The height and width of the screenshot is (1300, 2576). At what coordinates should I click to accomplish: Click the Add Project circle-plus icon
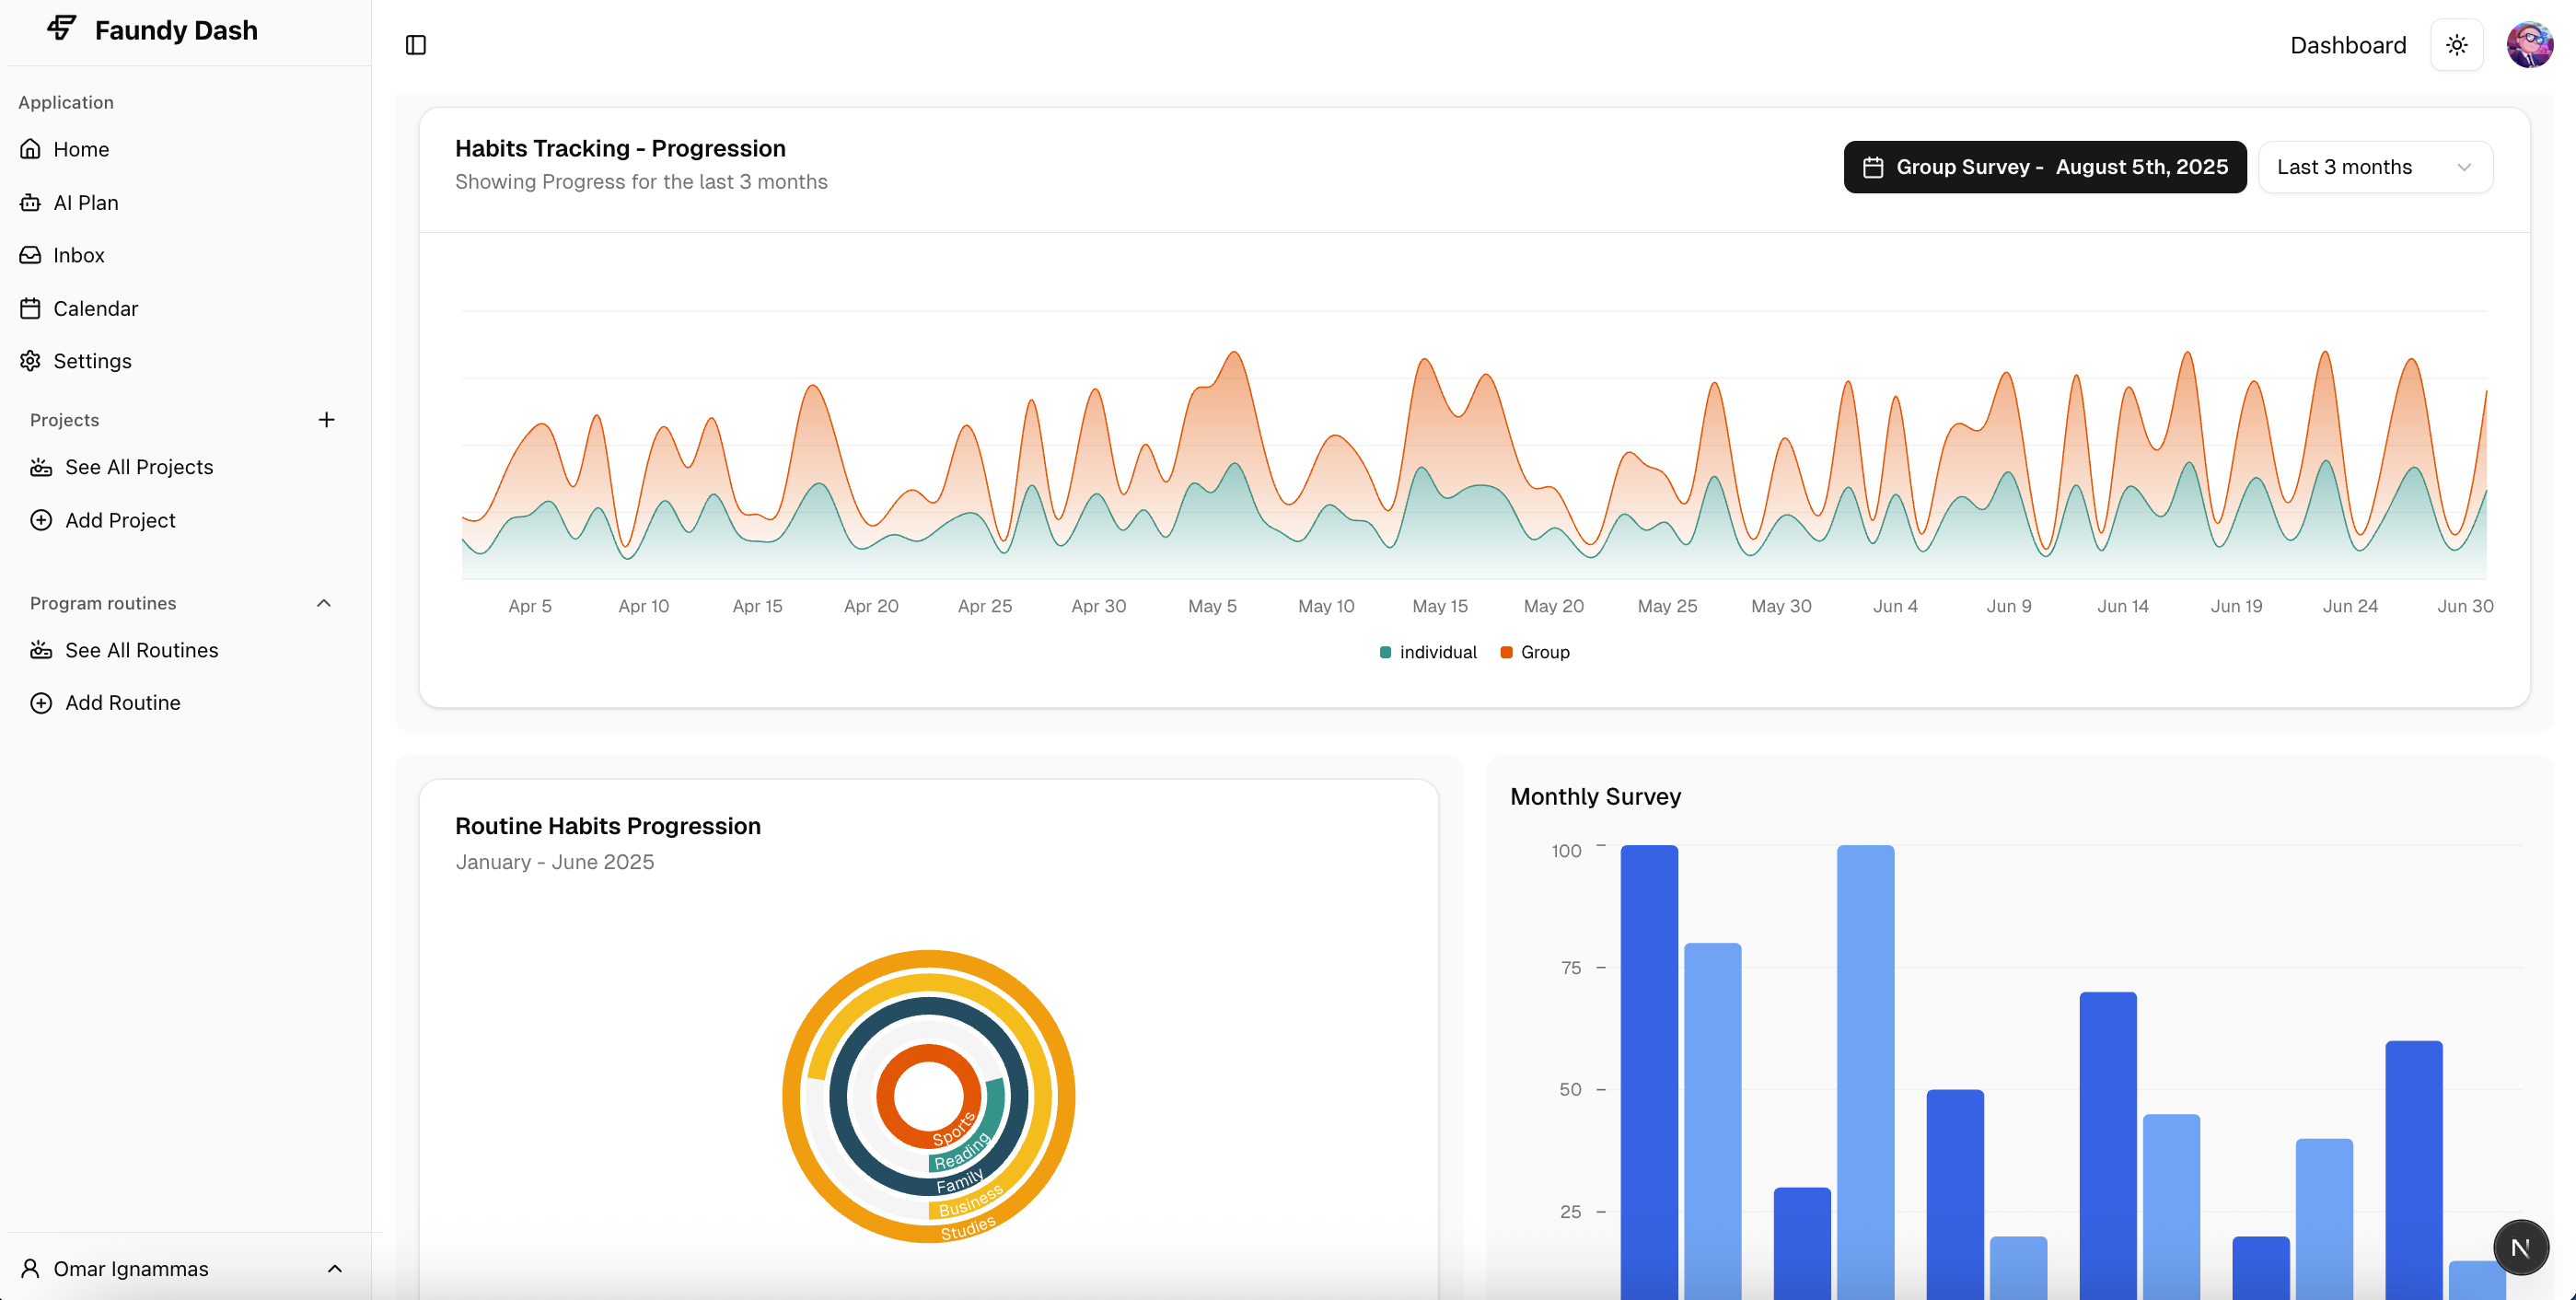[41, 520]
